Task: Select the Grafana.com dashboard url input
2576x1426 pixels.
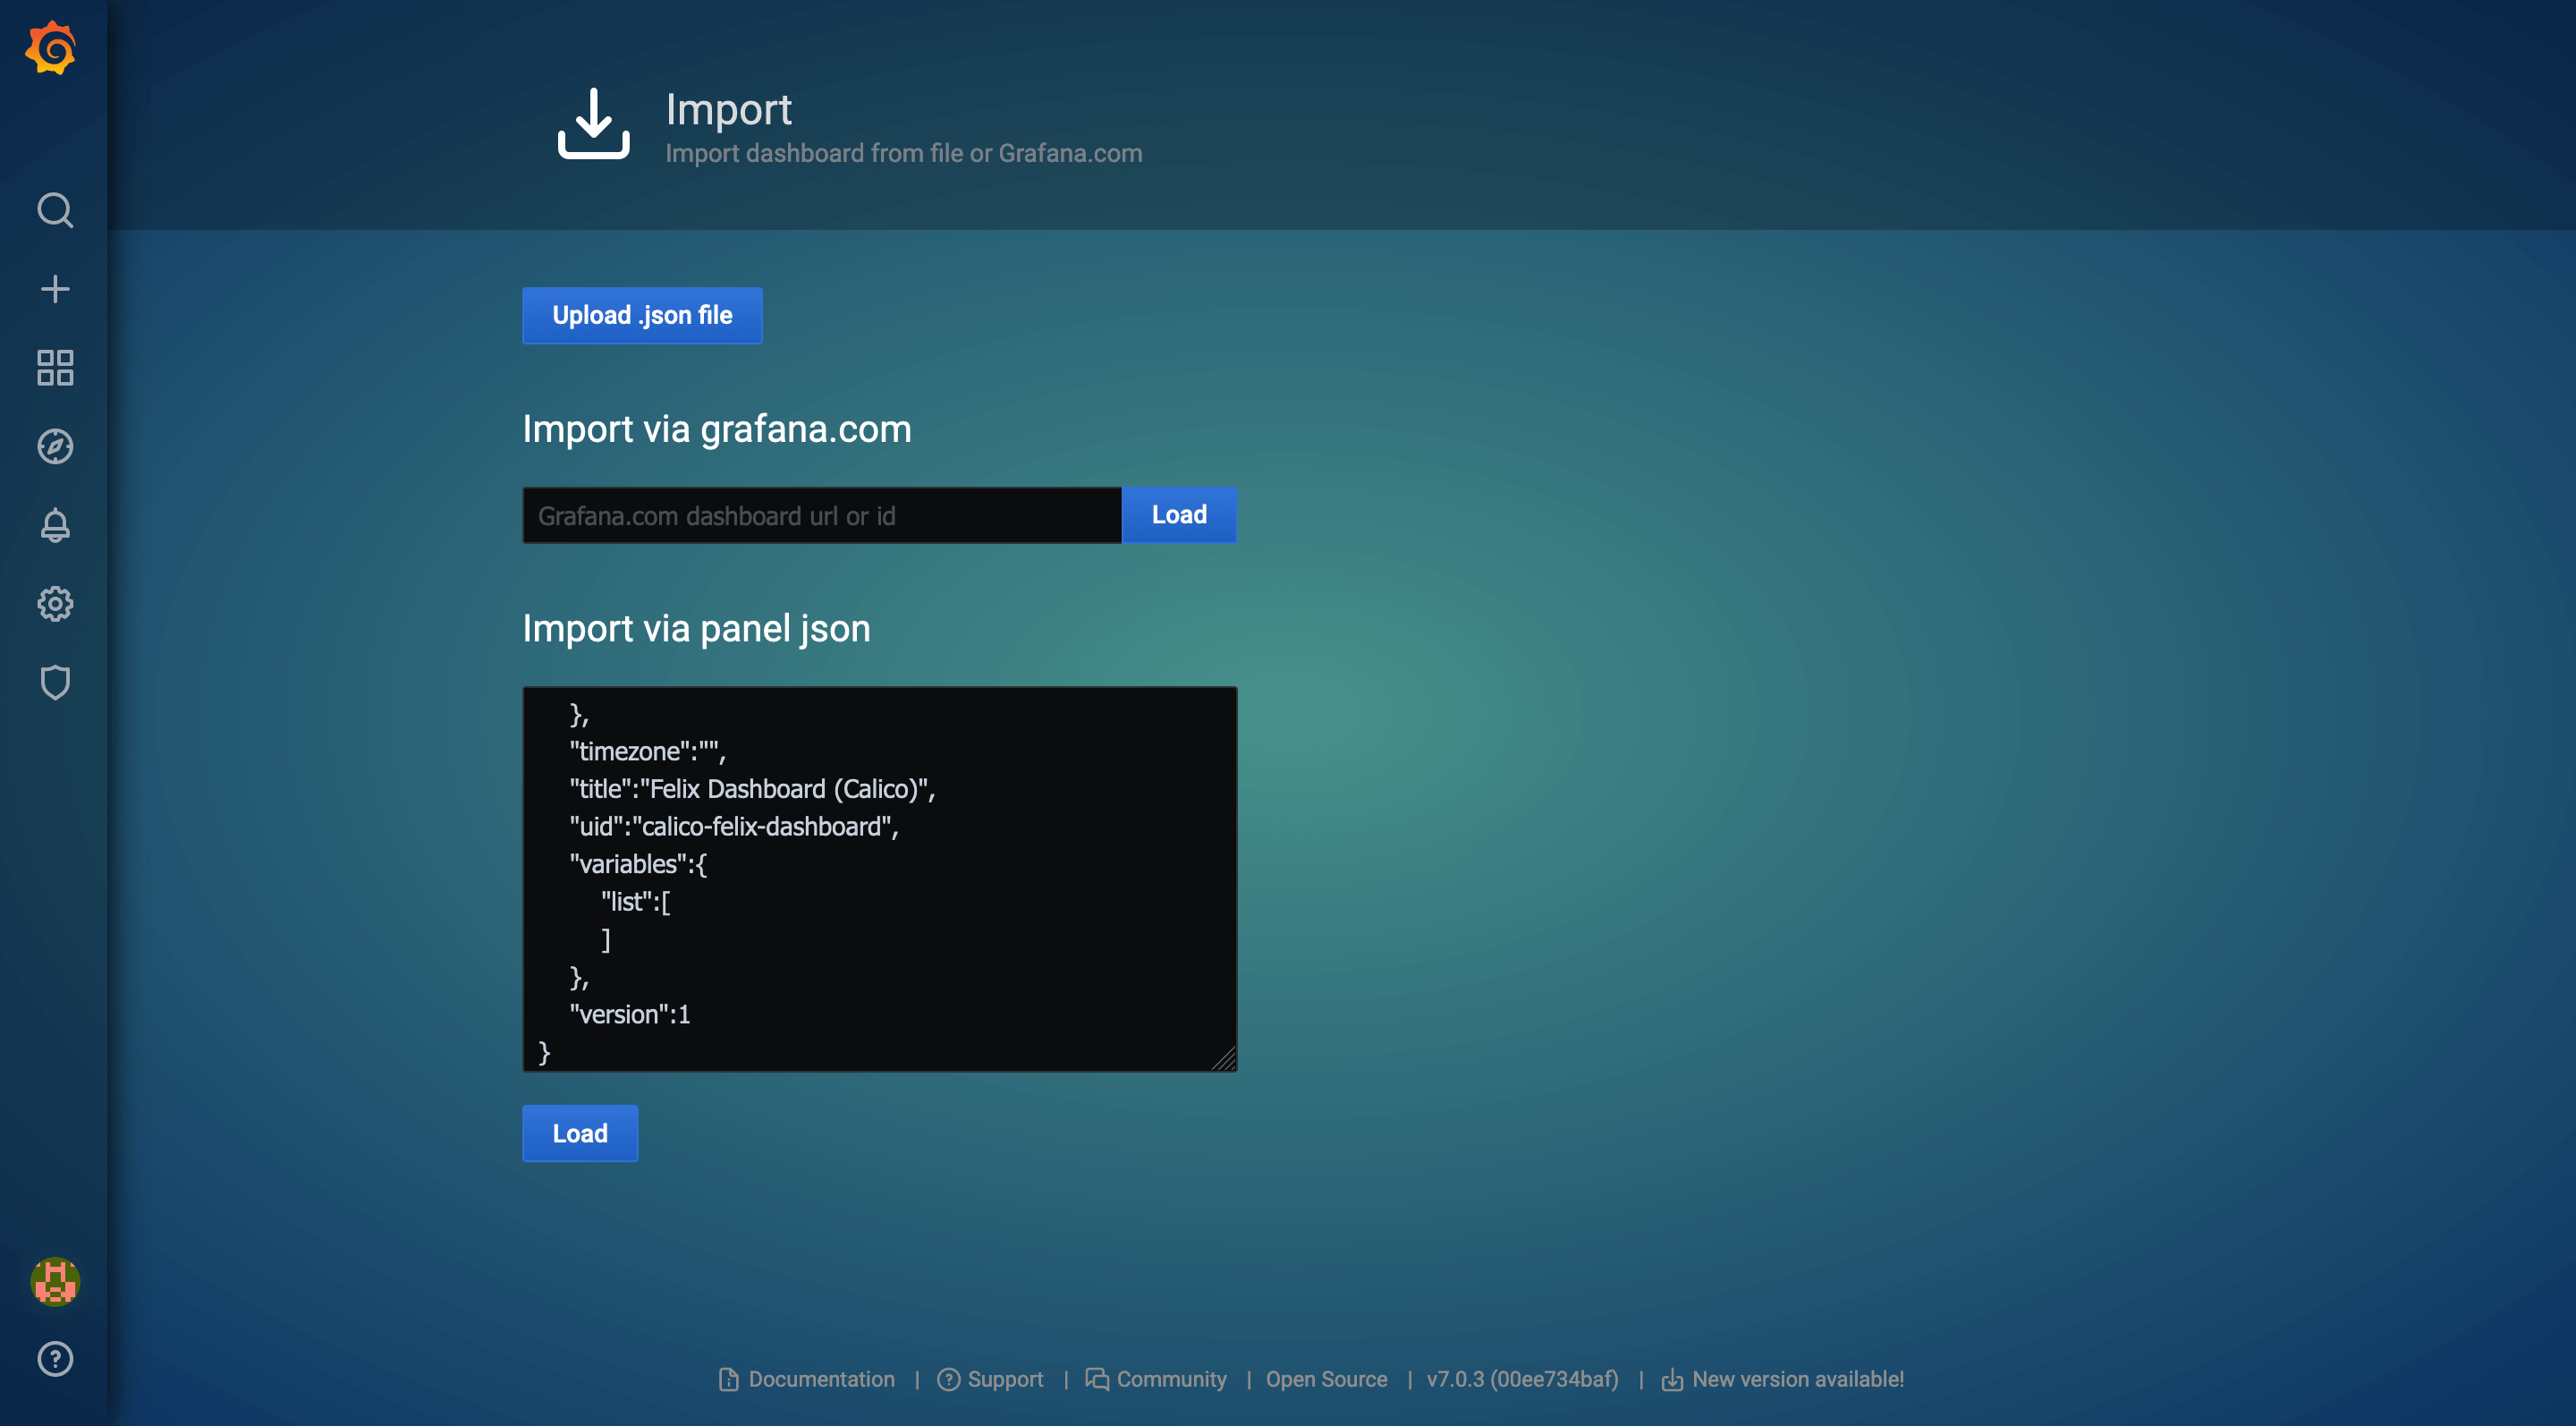Action: point(821,514)
